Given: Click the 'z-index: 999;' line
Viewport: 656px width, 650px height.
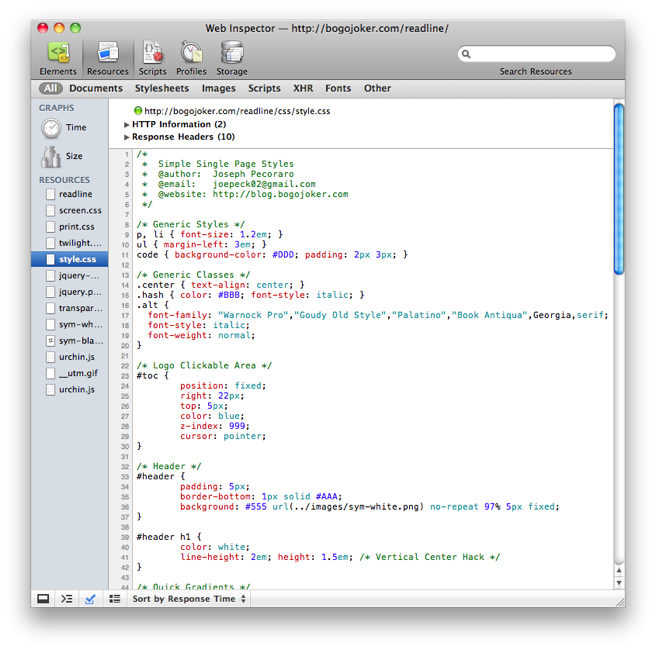Looking at the screenshot, I should [x=215, y=426].
